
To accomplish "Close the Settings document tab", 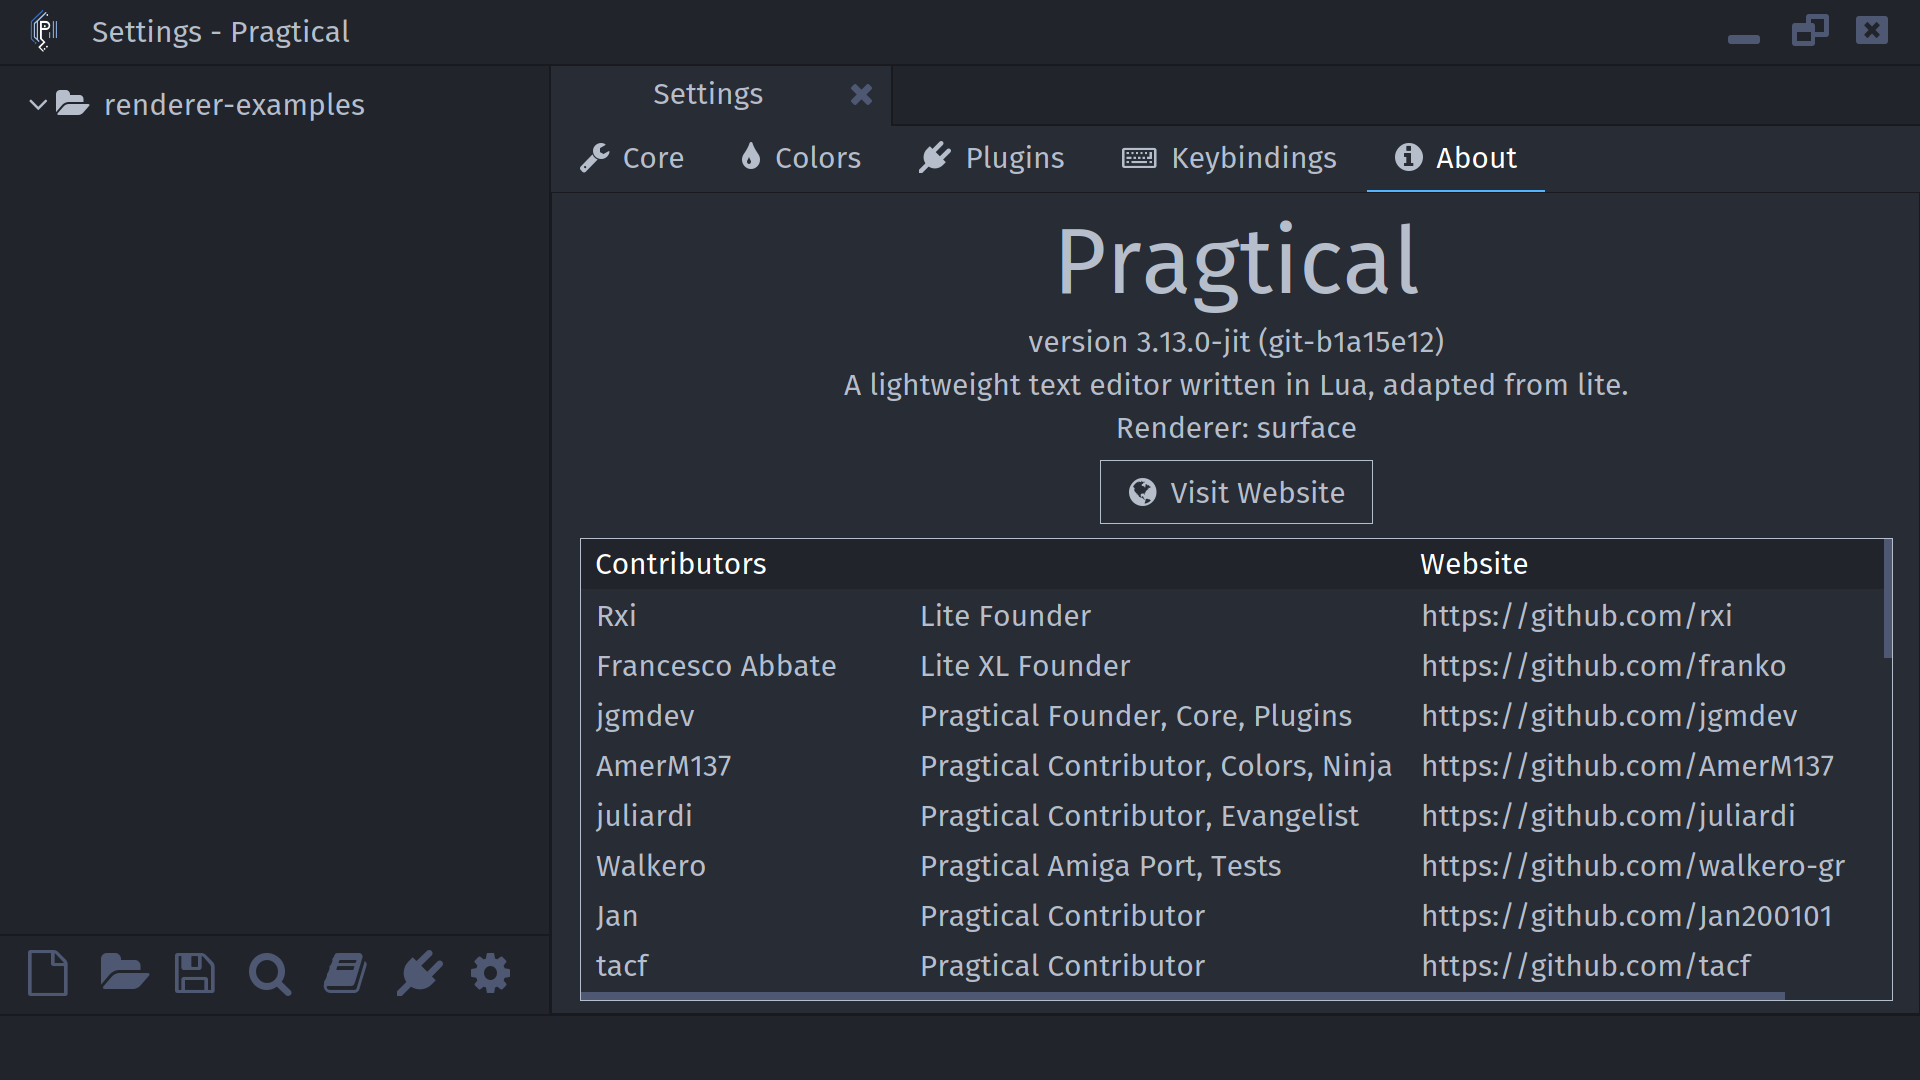I will coord(861,94).
